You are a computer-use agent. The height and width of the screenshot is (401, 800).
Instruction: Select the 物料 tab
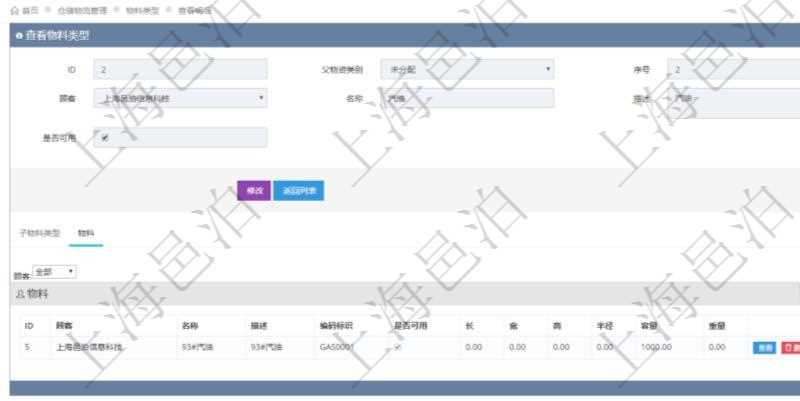tap(86, 232)
